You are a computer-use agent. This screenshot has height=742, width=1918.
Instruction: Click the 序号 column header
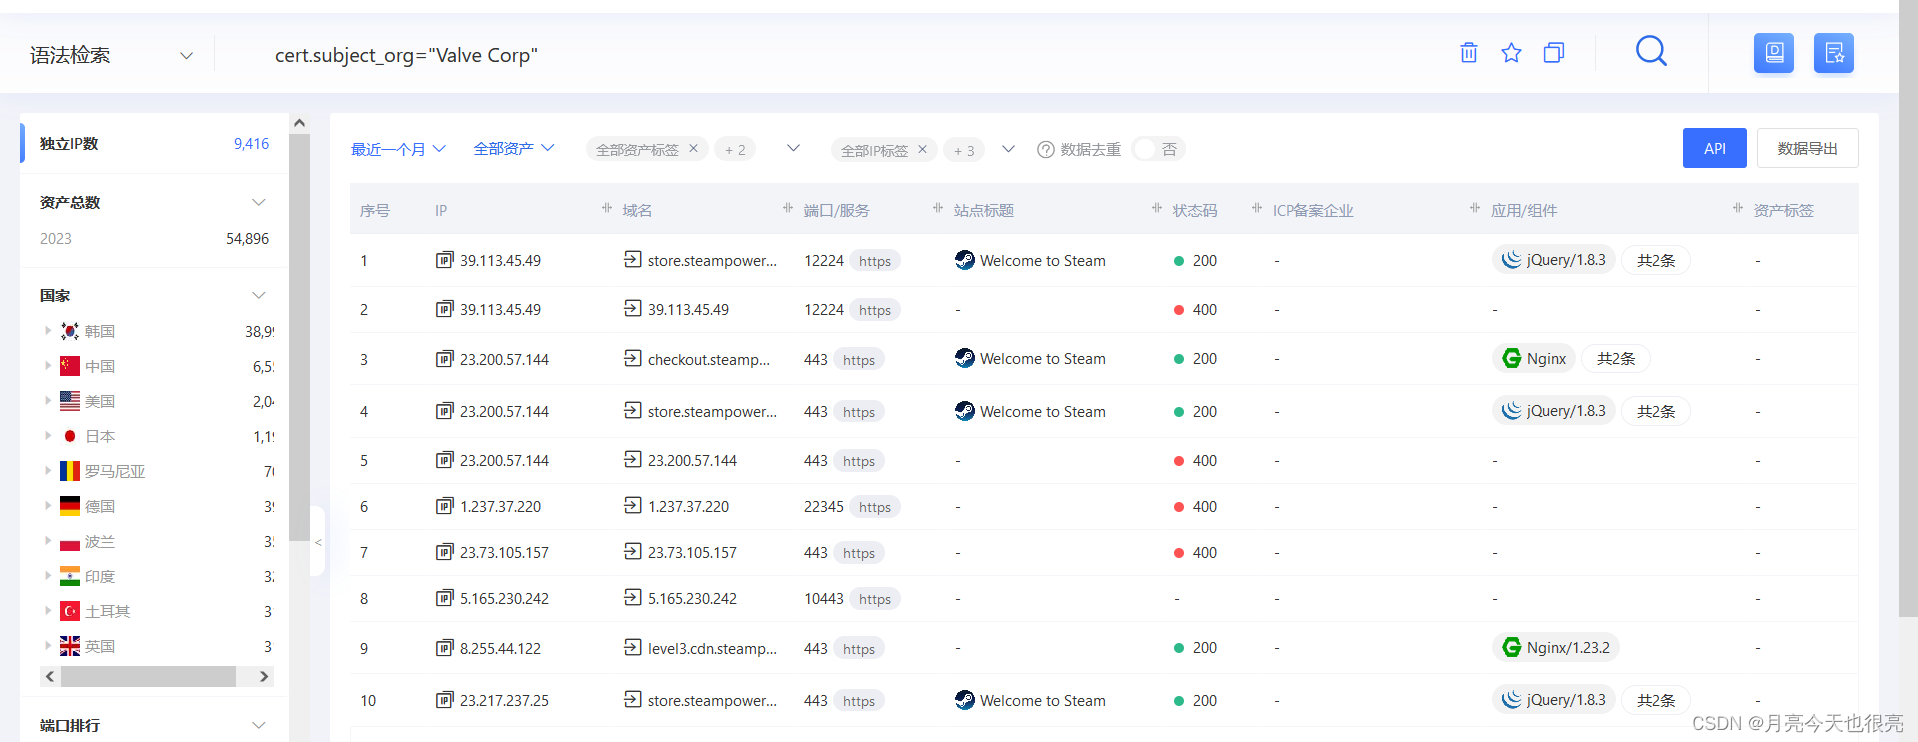pyautogui.click(x=375, y=210)
